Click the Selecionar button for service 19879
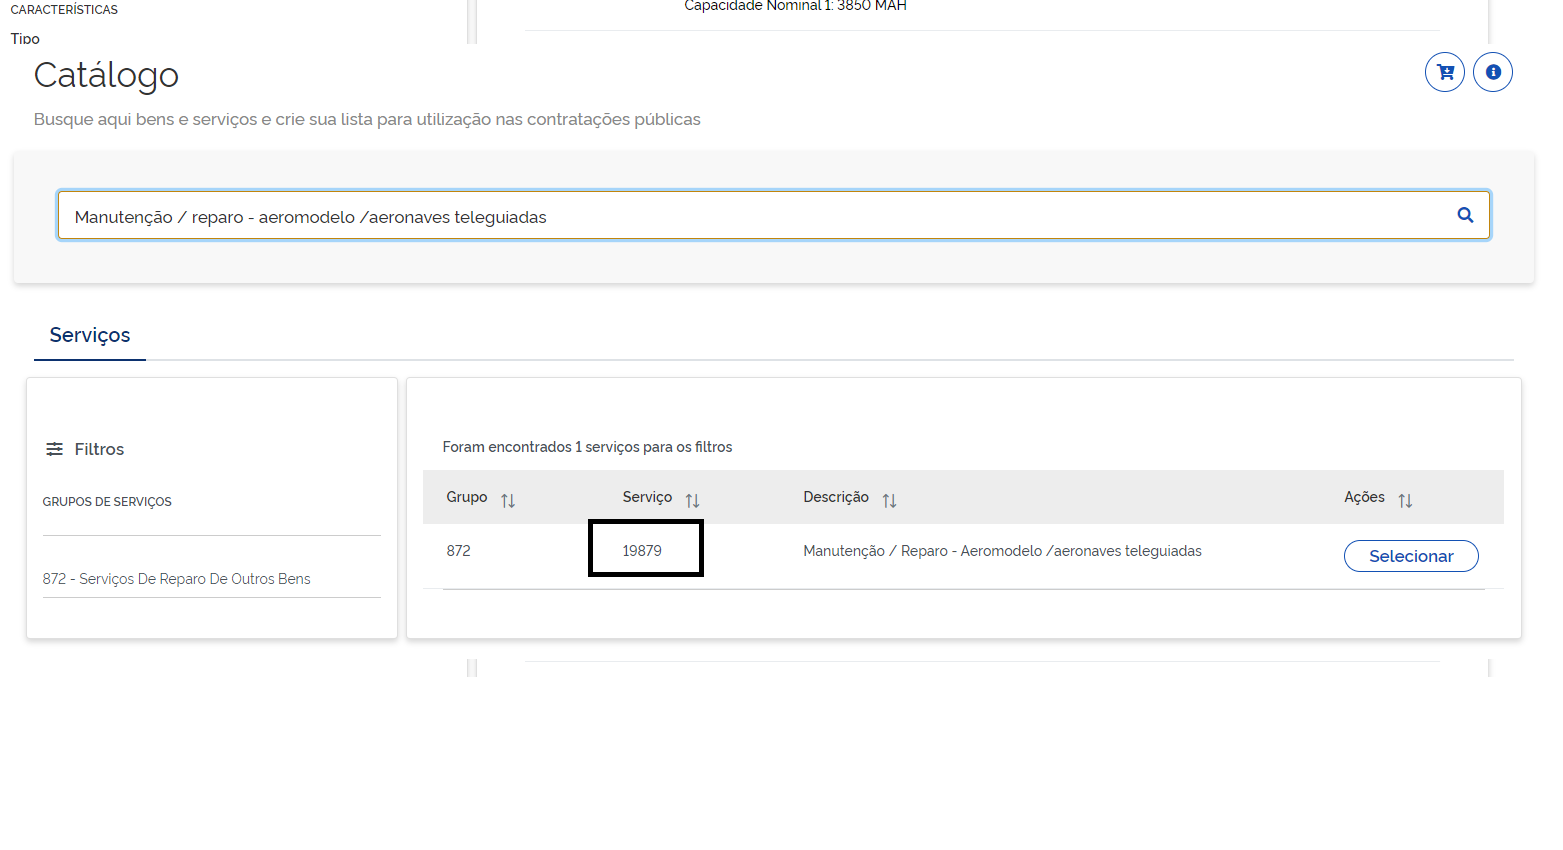 point(1411,556)
